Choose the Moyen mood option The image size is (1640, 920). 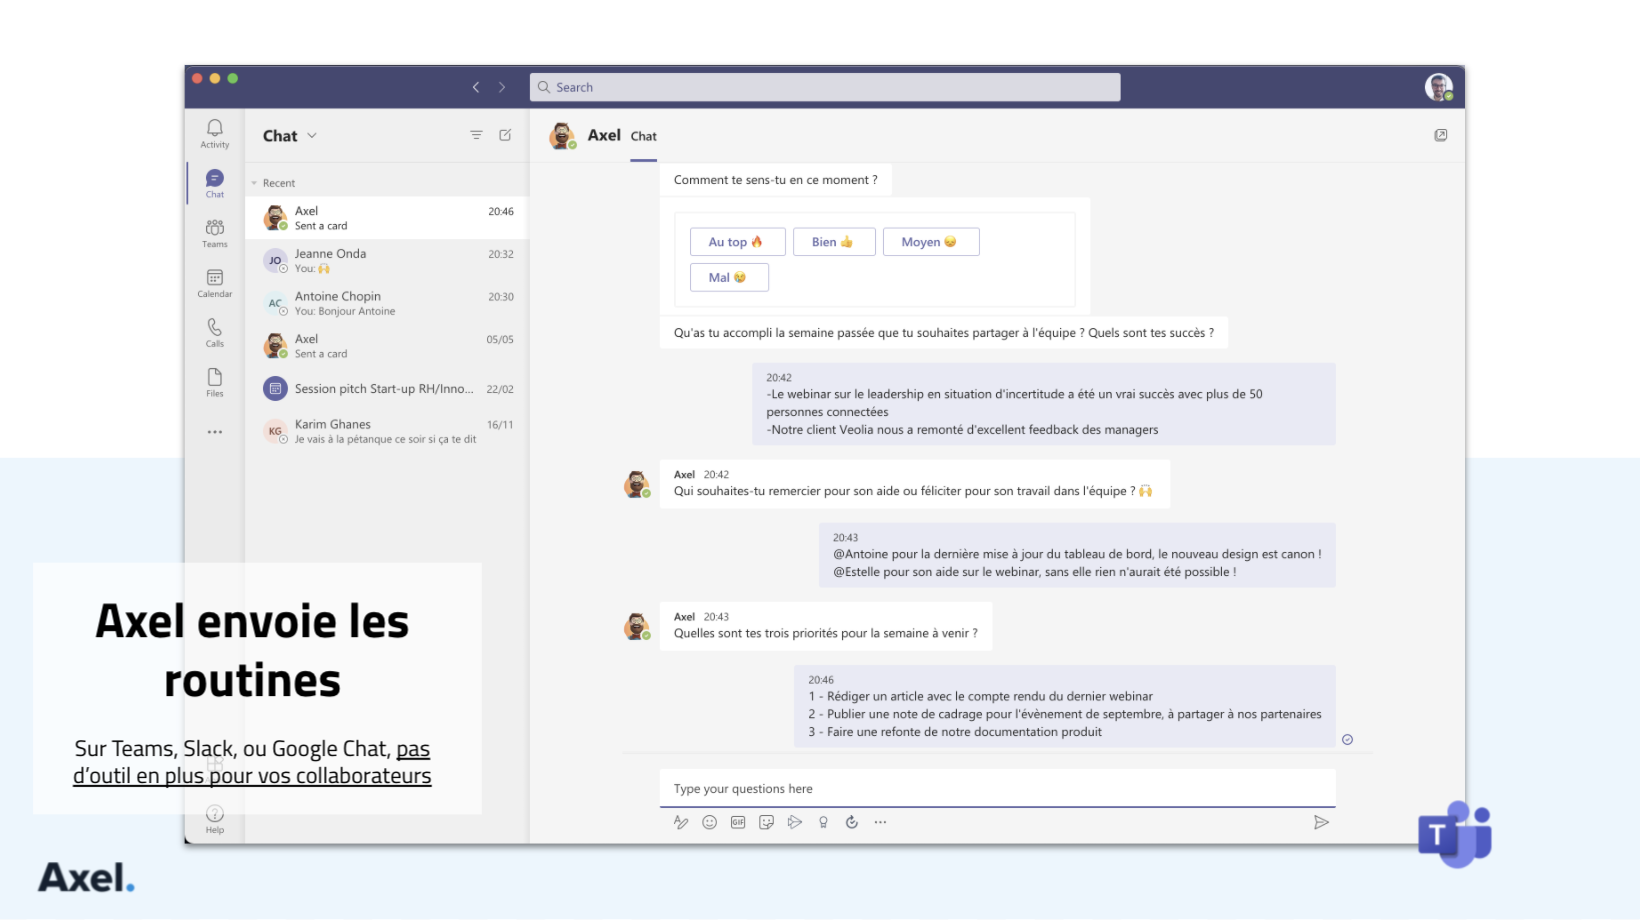(930, 241)
